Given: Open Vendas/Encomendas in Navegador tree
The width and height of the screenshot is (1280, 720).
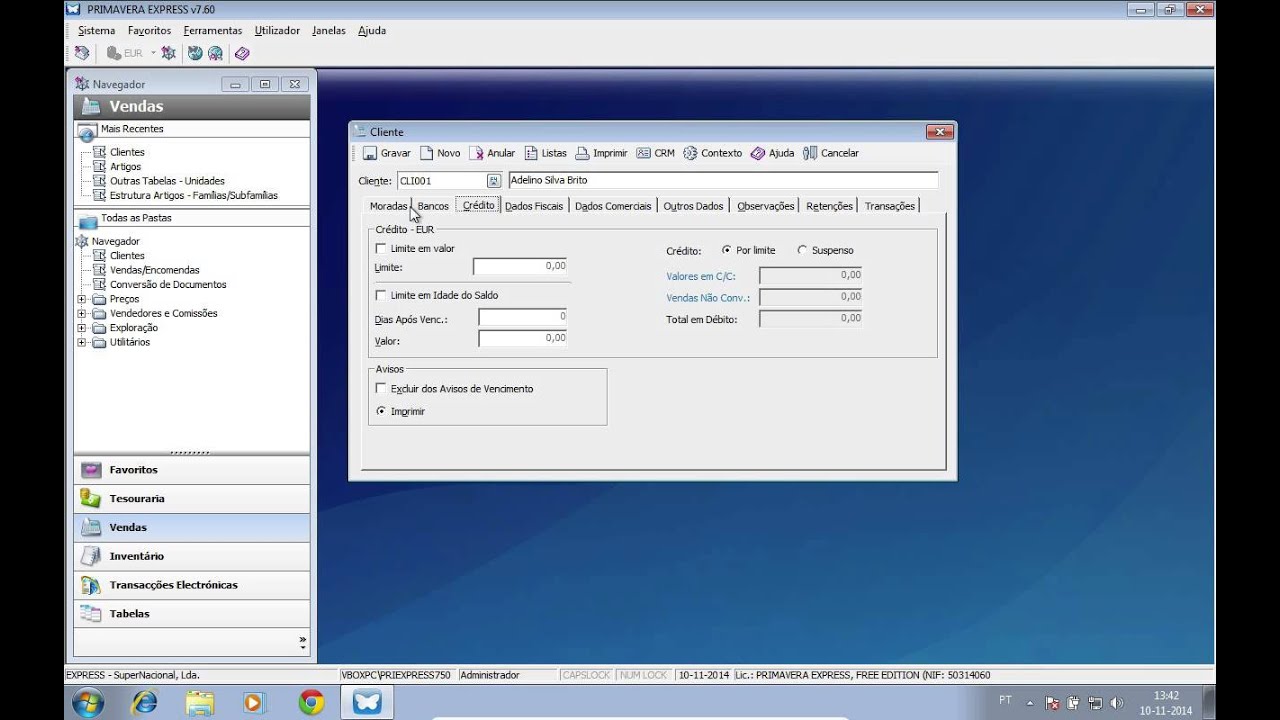Looking at the screenshot, I should [154, 270].
